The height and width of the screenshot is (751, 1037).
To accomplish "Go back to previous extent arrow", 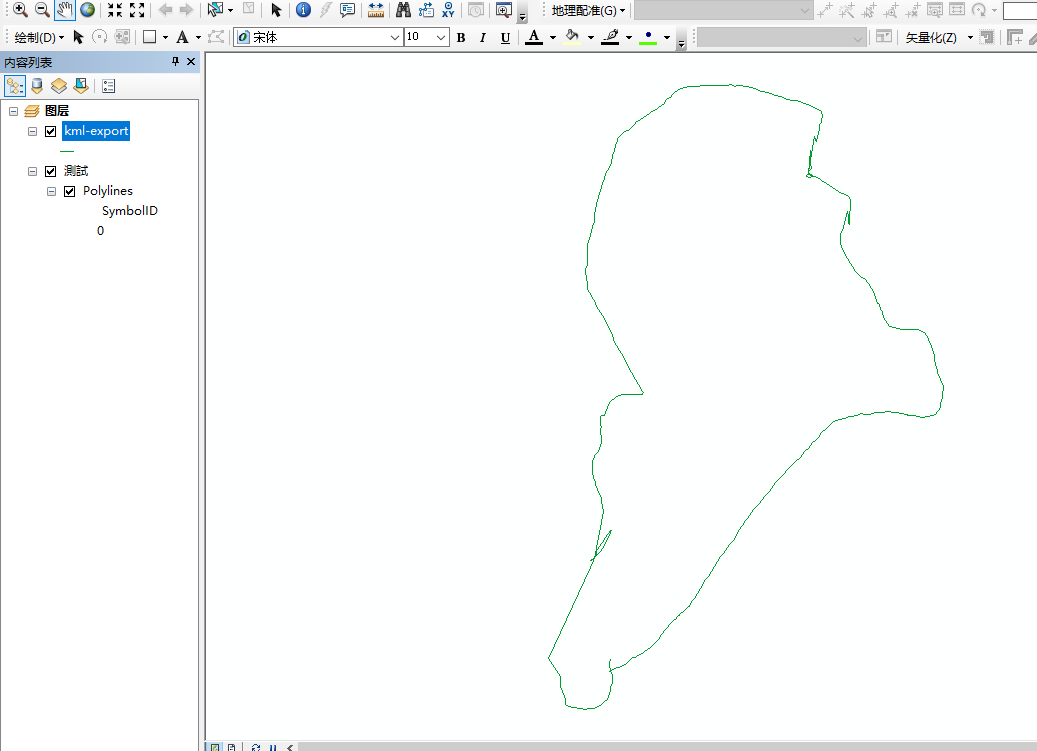I will point(165,10).
